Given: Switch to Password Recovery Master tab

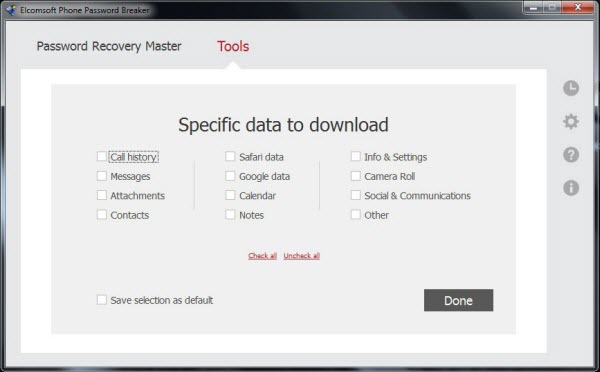Looking at the screenshot, I should tap(109, 46).
